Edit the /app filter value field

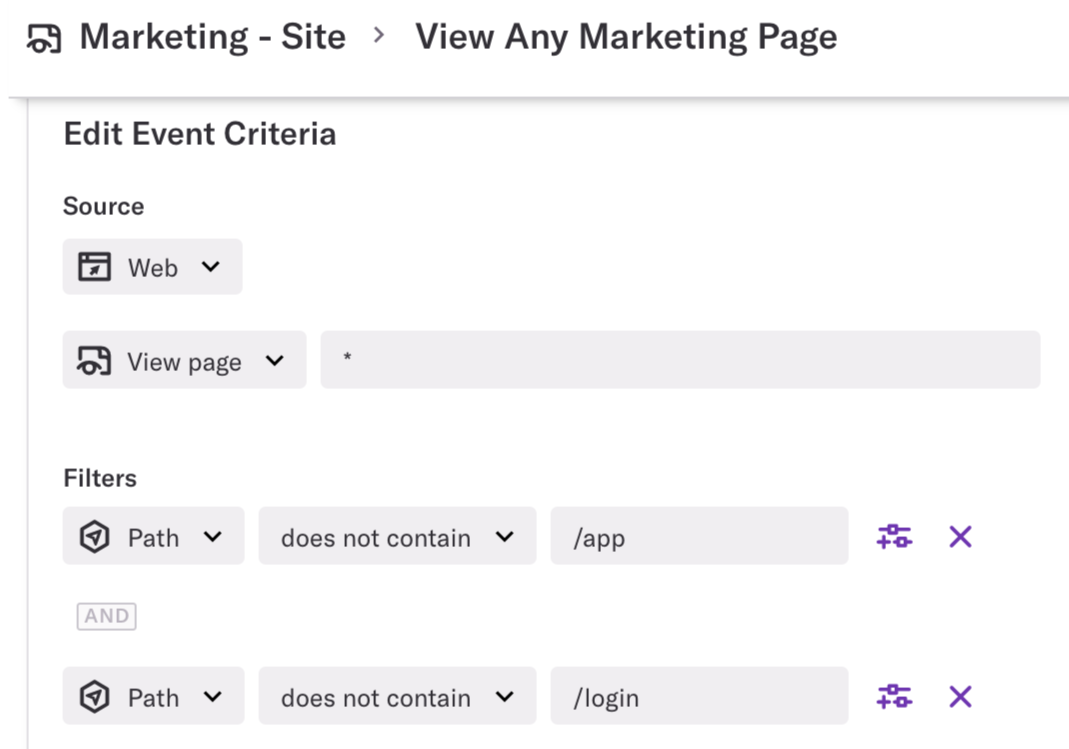pos(699,536)
